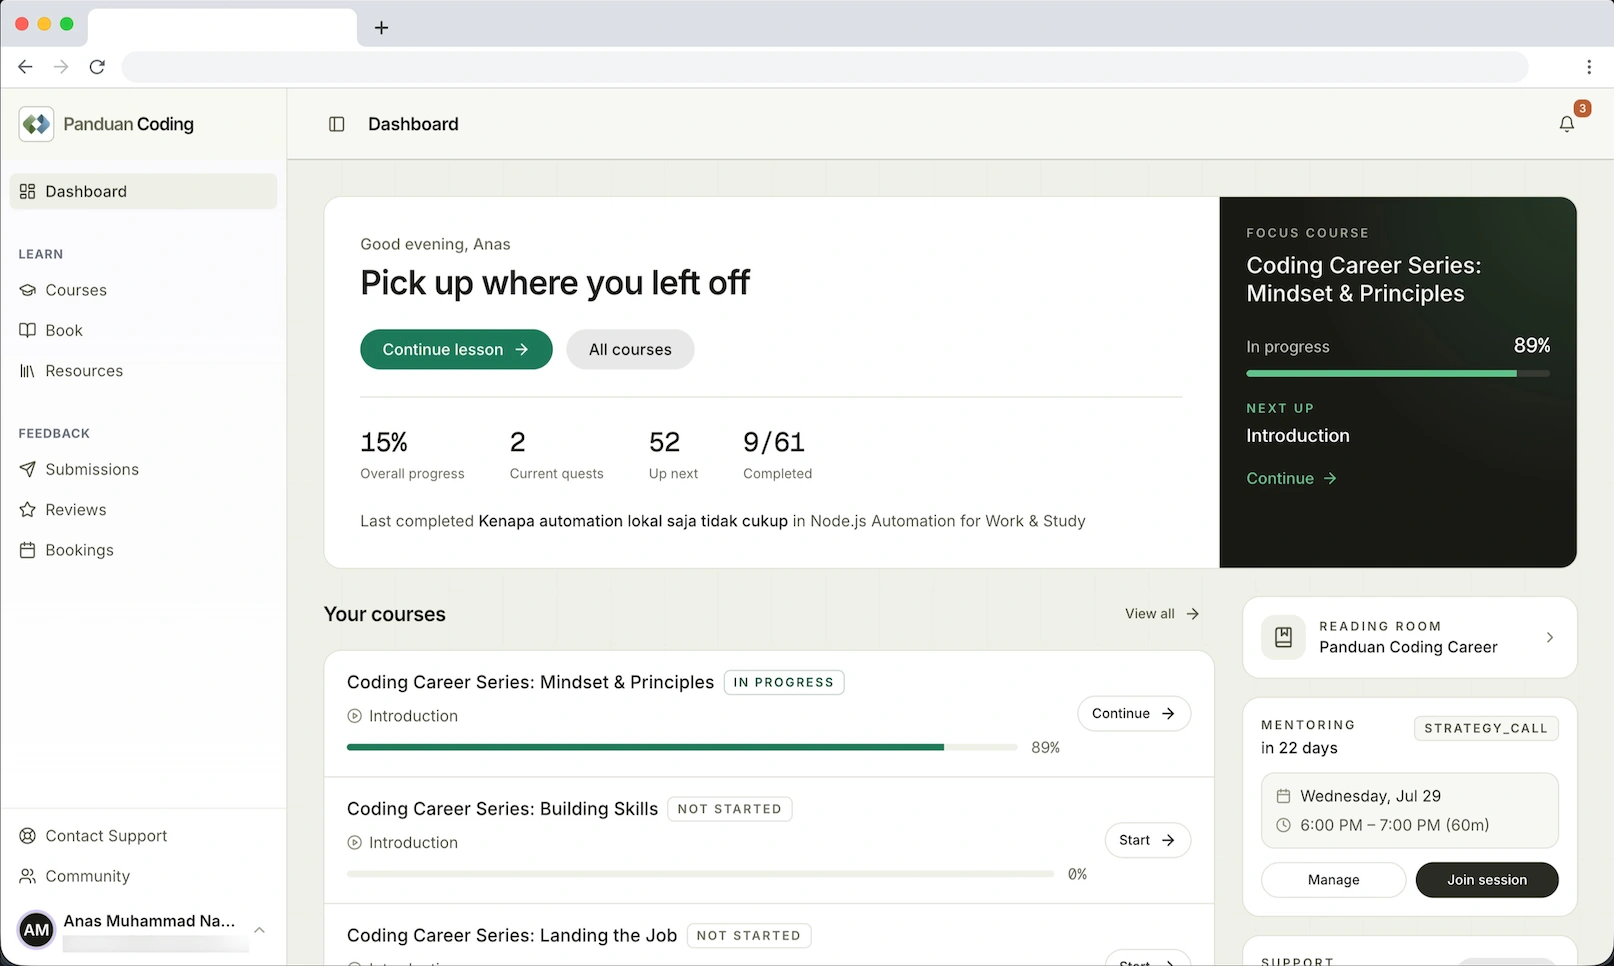Open the browser three-dot menu
This screenshot has width=1614, height=966.
tap(1589, 67)
